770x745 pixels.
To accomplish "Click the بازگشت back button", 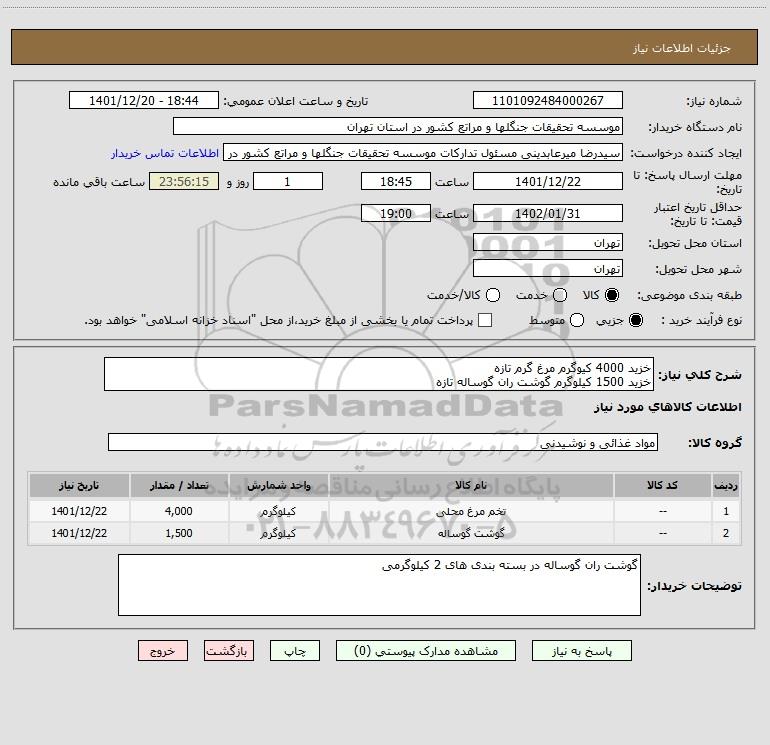I will pyautogui.click(x=229, y=651).
